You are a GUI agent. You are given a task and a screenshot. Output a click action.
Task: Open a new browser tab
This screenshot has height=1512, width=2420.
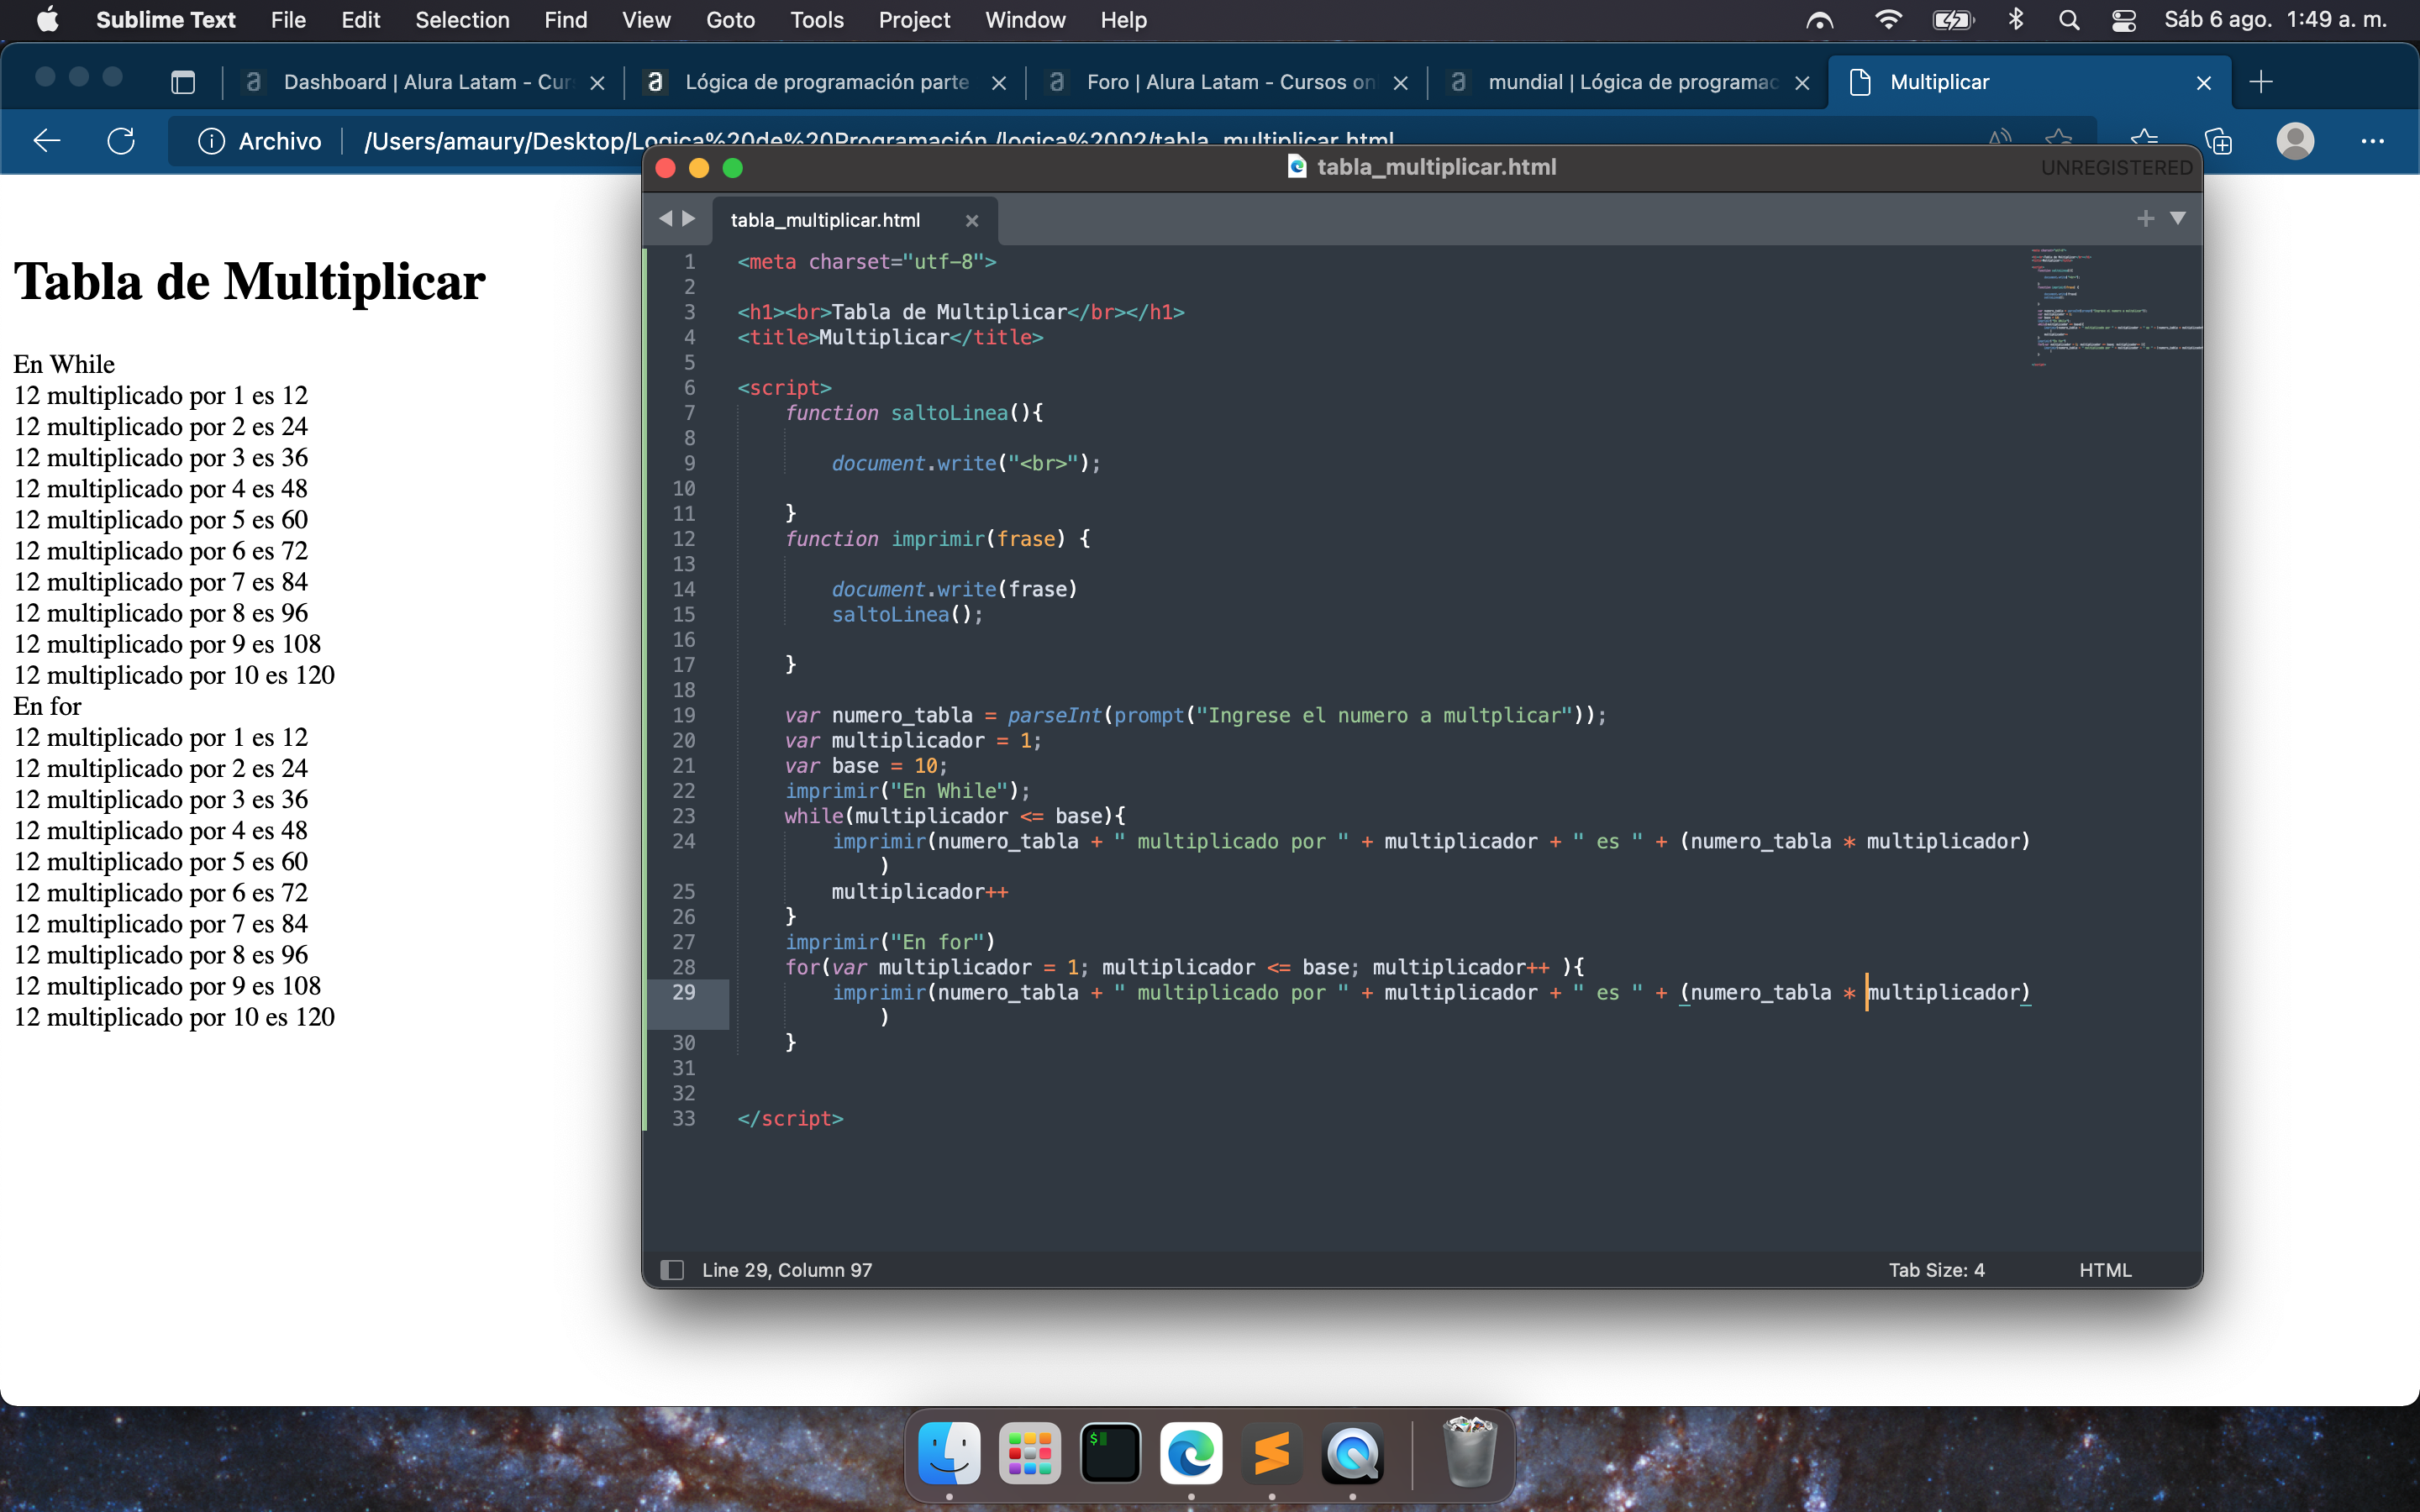(x=2261, y=82)
